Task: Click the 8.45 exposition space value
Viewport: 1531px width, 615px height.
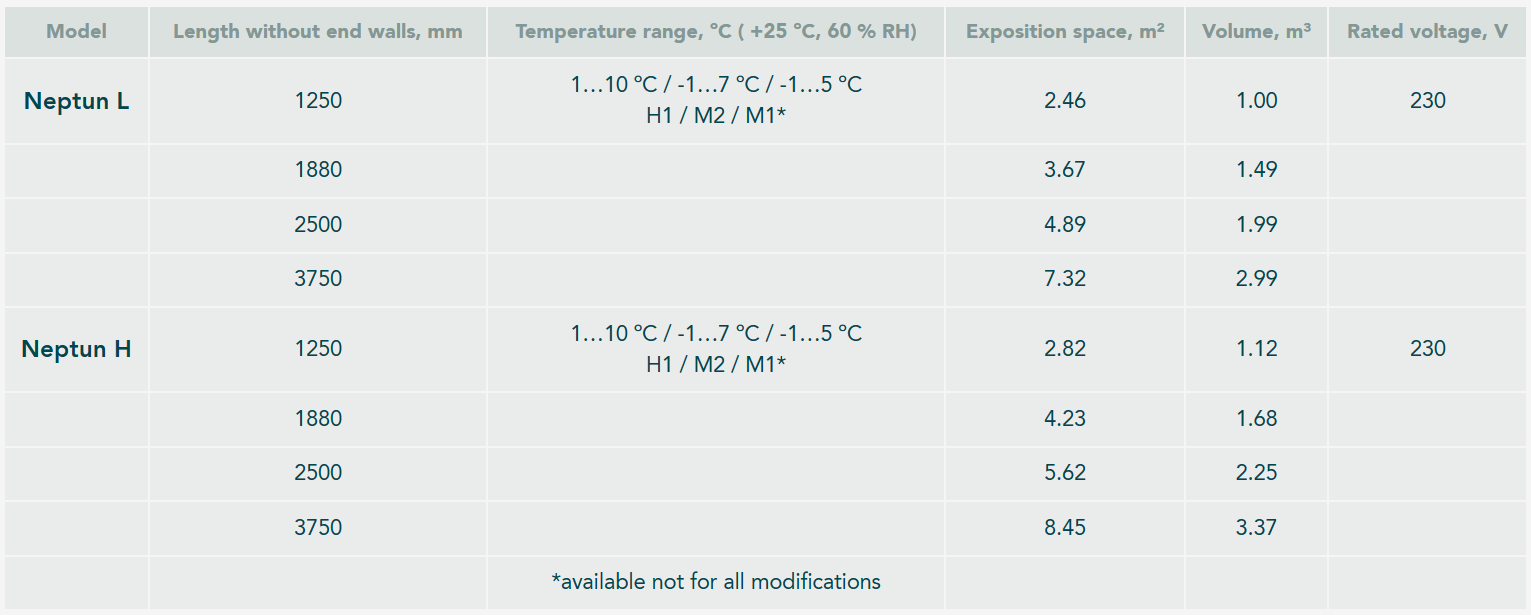Action: 1065,527
